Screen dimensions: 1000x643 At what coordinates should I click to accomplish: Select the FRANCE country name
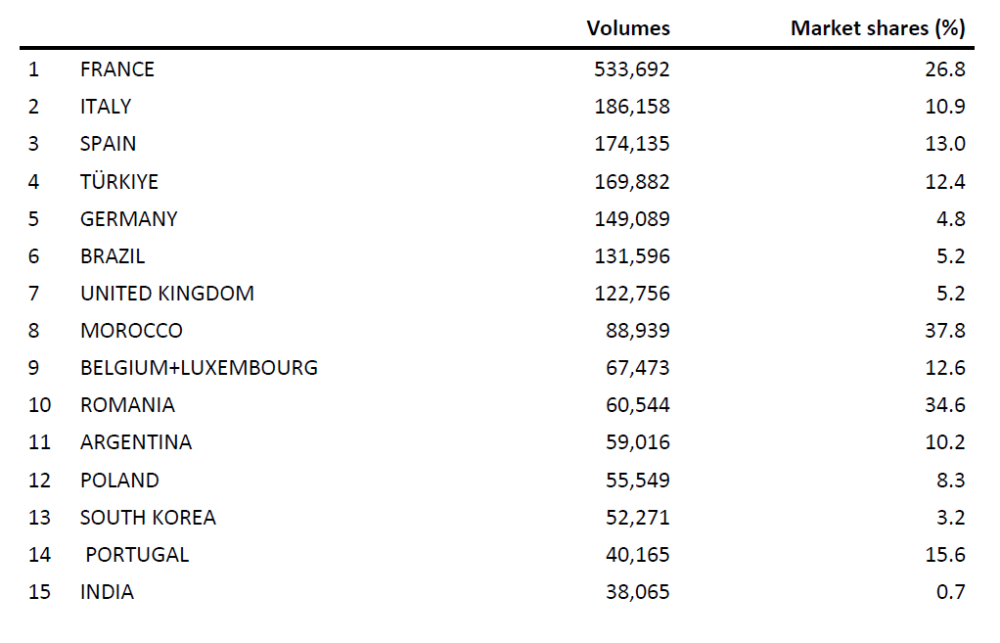[117, 69]
